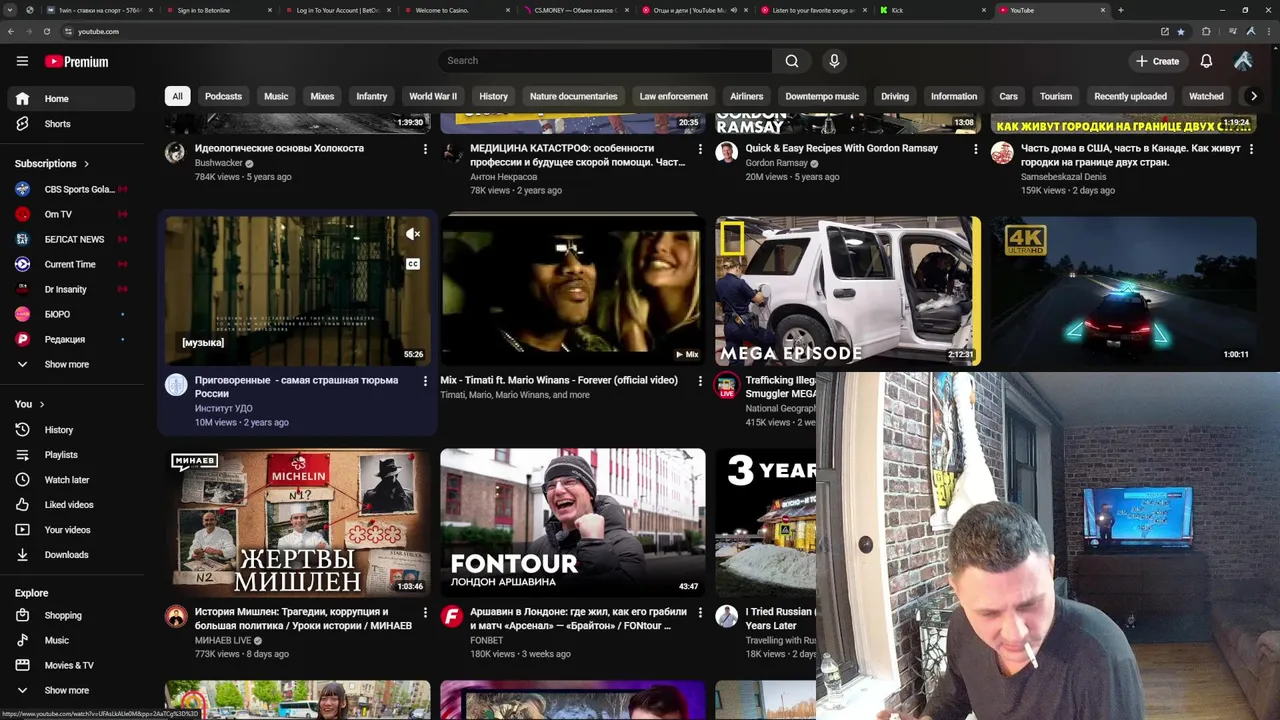Open the browser extensions puzzle icon
Screen dimensions: 1280x720
pyautogui.click(x=1206, y=31)
